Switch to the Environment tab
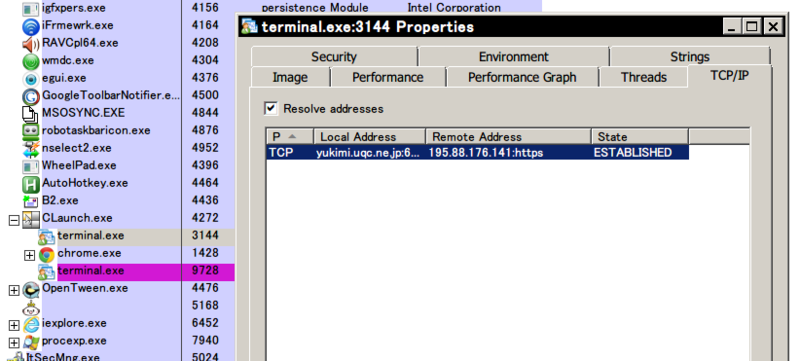Viewport: 800px width, 361px height. coord(513,56)
